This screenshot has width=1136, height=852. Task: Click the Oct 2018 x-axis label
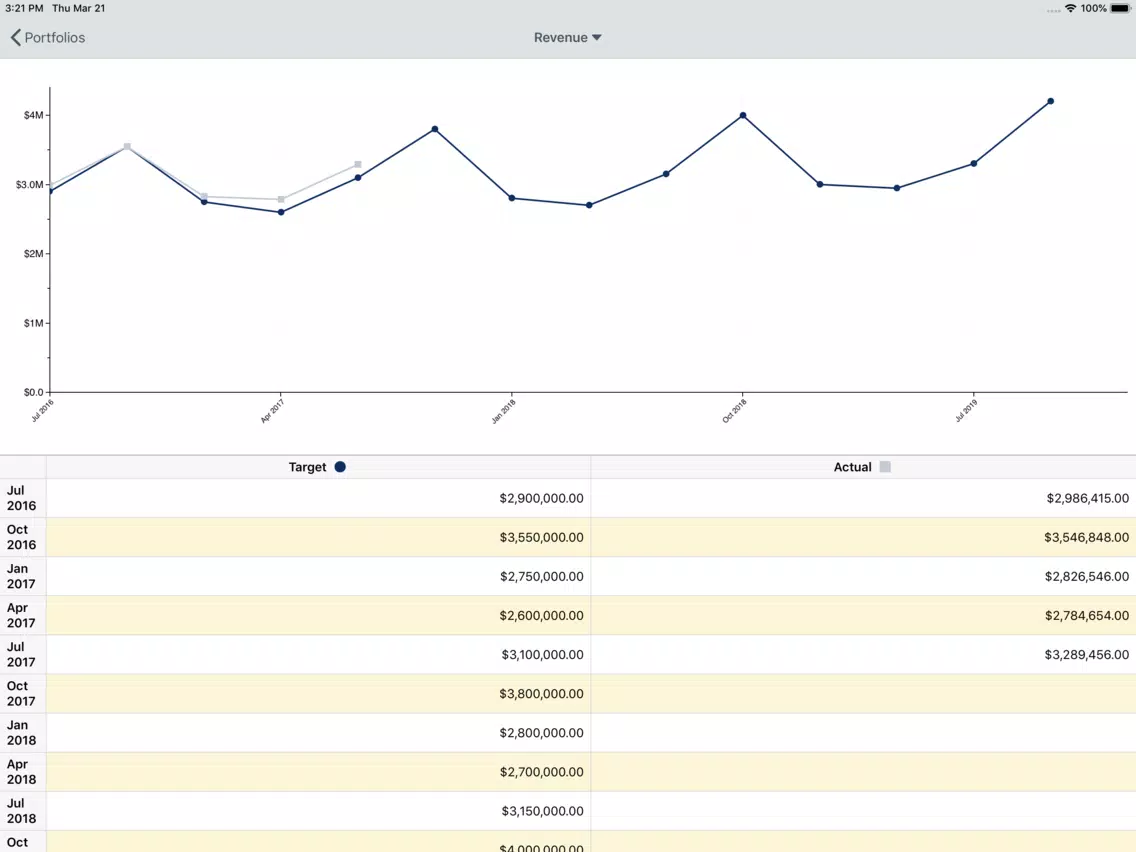click(x=734, y=411)
